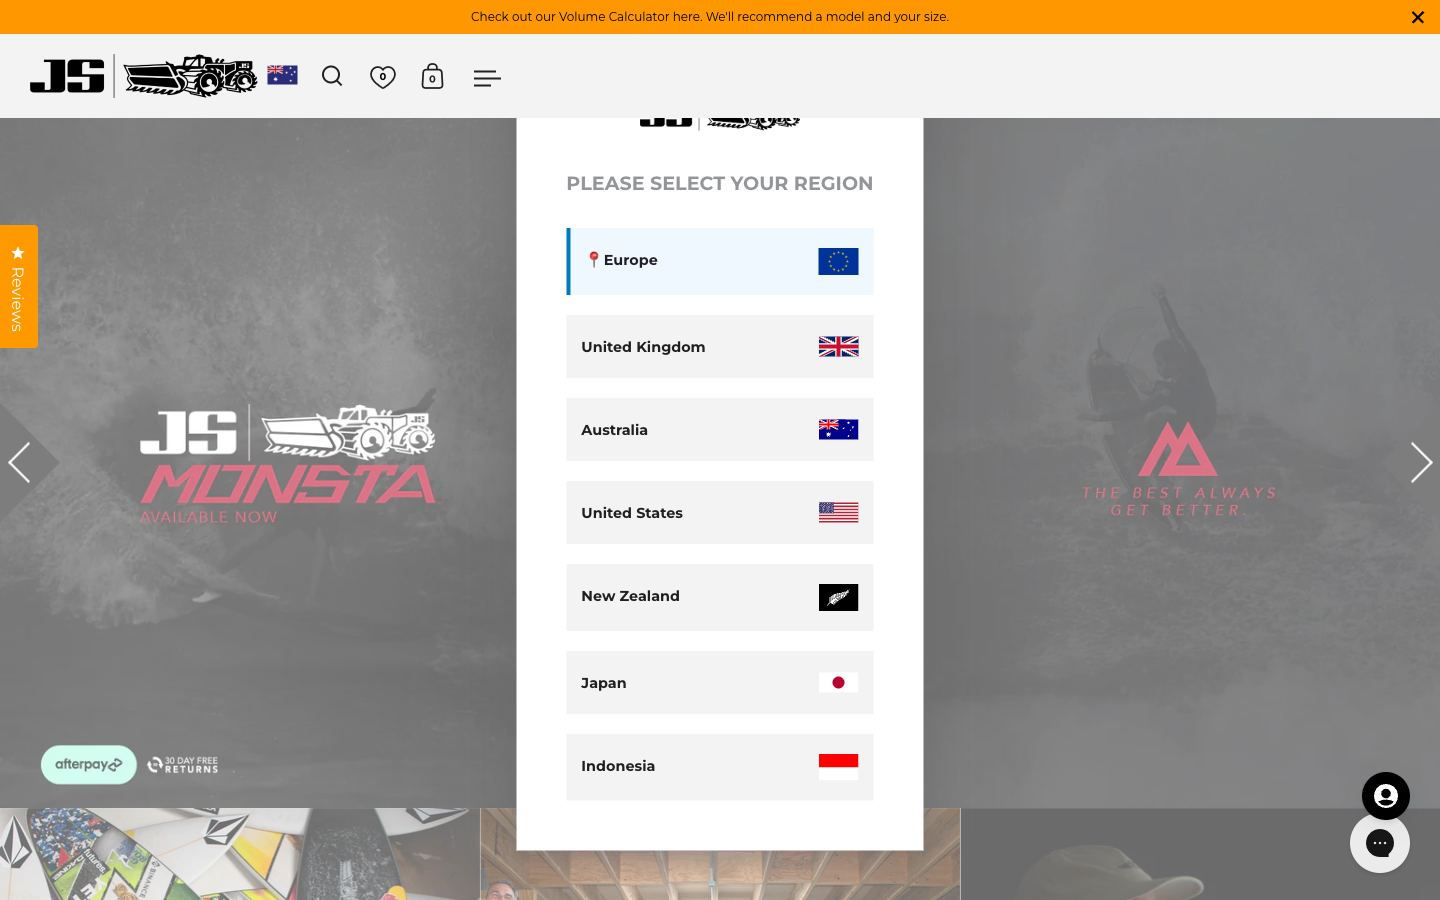Click the JS Monsta Available Now banner
The image size is (1440, 900).
pos(288,465)
